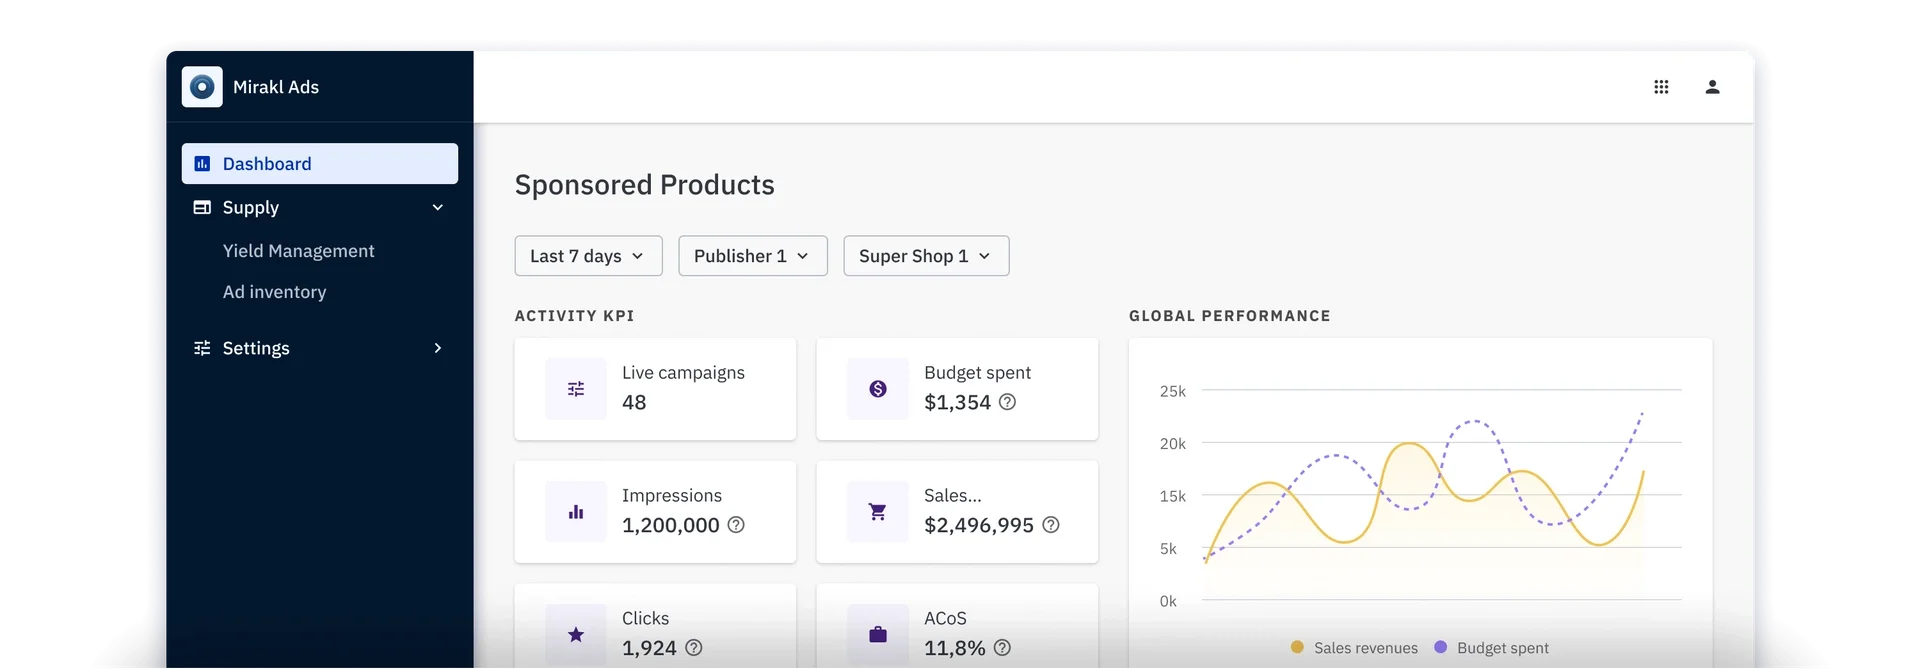
Task: Open the apps grid icon
Action: pos(1661,87)
